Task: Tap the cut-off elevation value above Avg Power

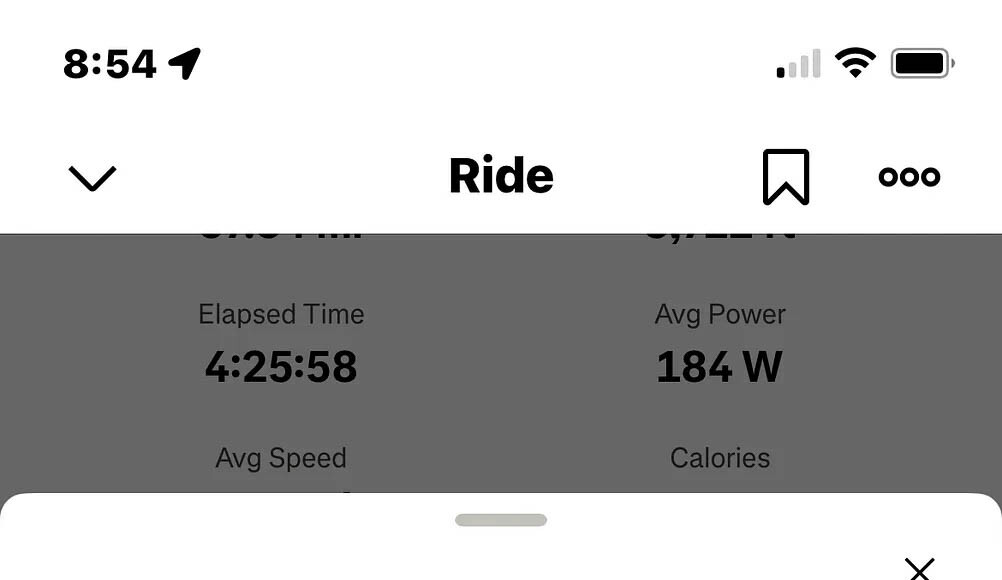Action: (x=720, y=238)
